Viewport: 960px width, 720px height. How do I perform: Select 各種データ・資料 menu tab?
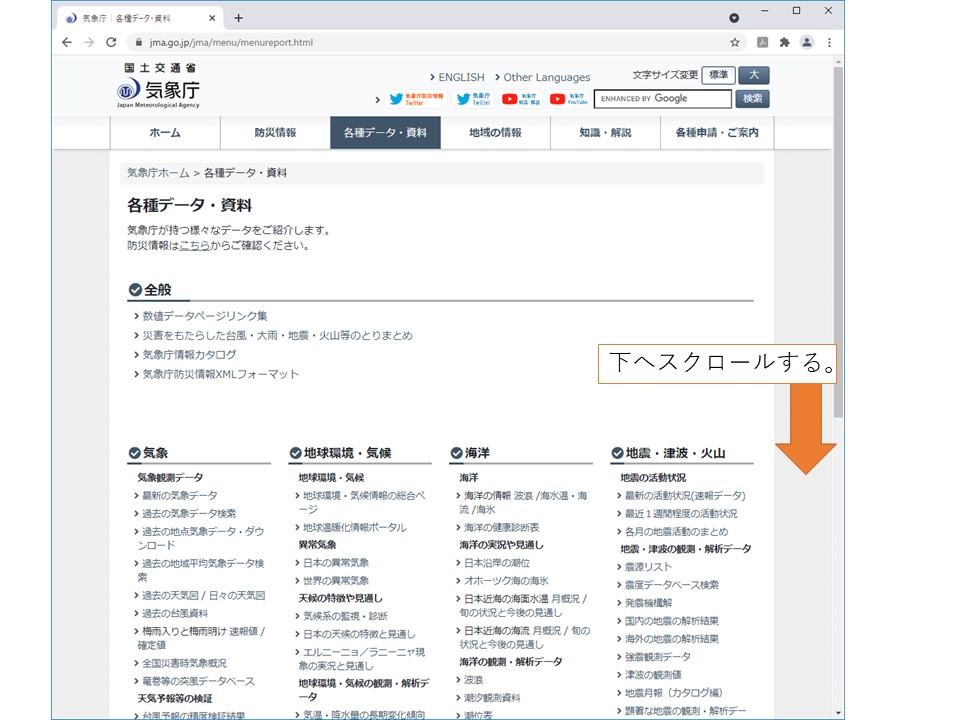385,132
